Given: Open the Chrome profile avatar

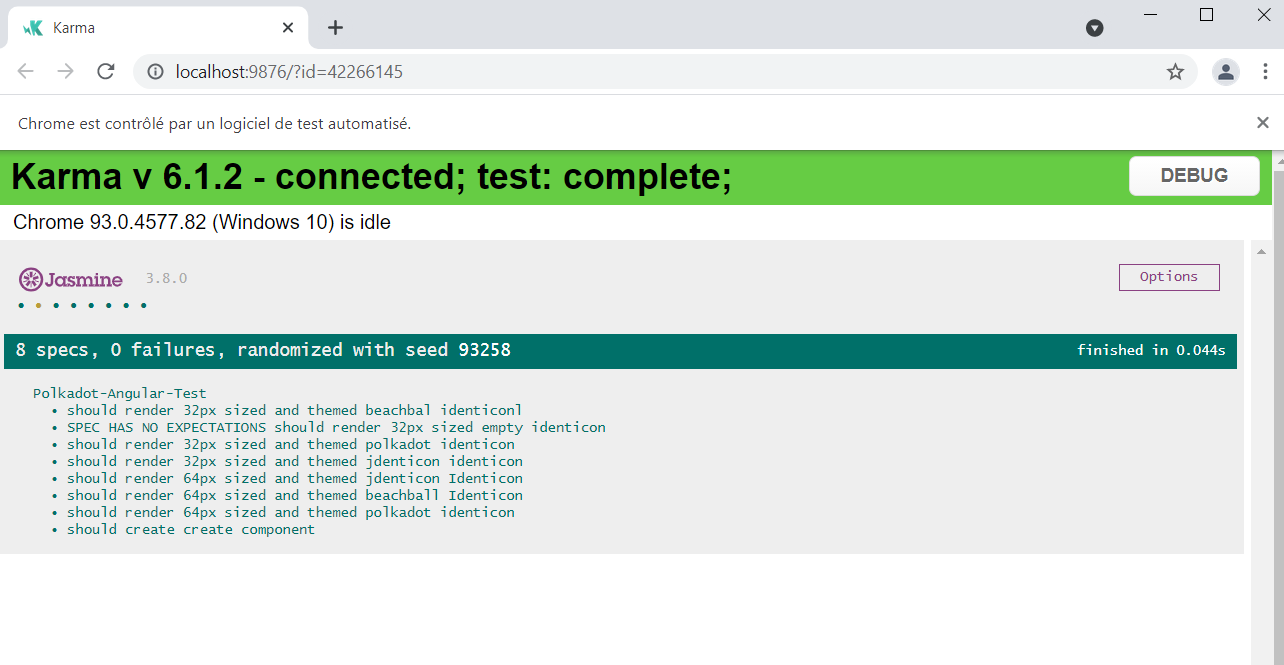Looking at the screenshot, I should [x=1225, y=71].
